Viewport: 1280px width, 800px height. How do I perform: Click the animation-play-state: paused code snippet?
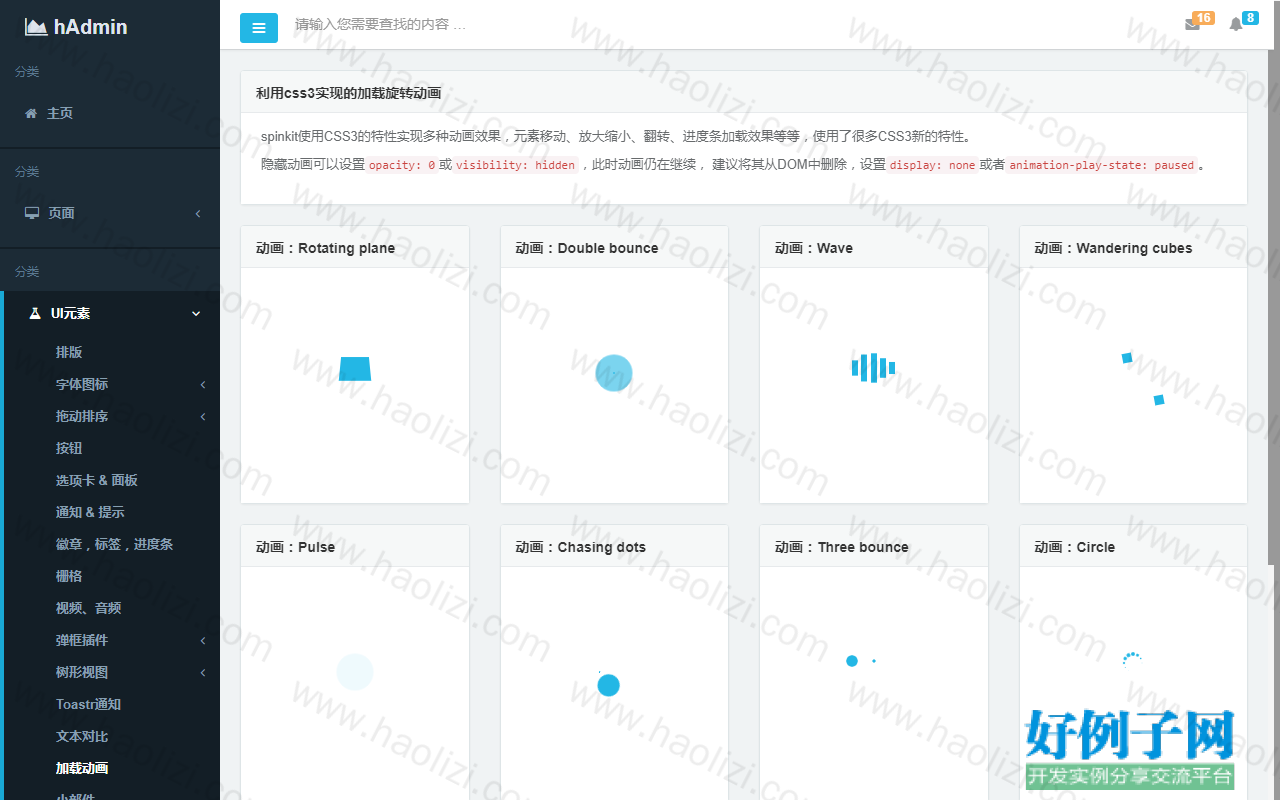pos(1102,165)
